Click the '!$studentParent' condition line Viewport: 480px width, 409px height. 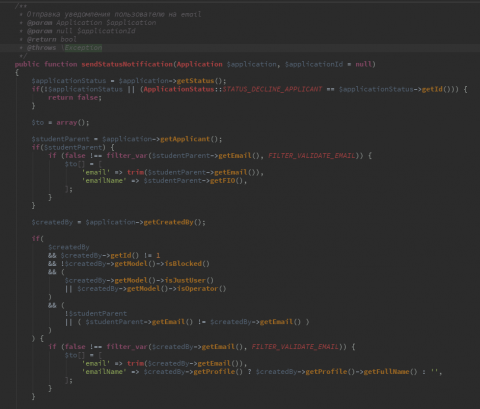pos(96,313)
